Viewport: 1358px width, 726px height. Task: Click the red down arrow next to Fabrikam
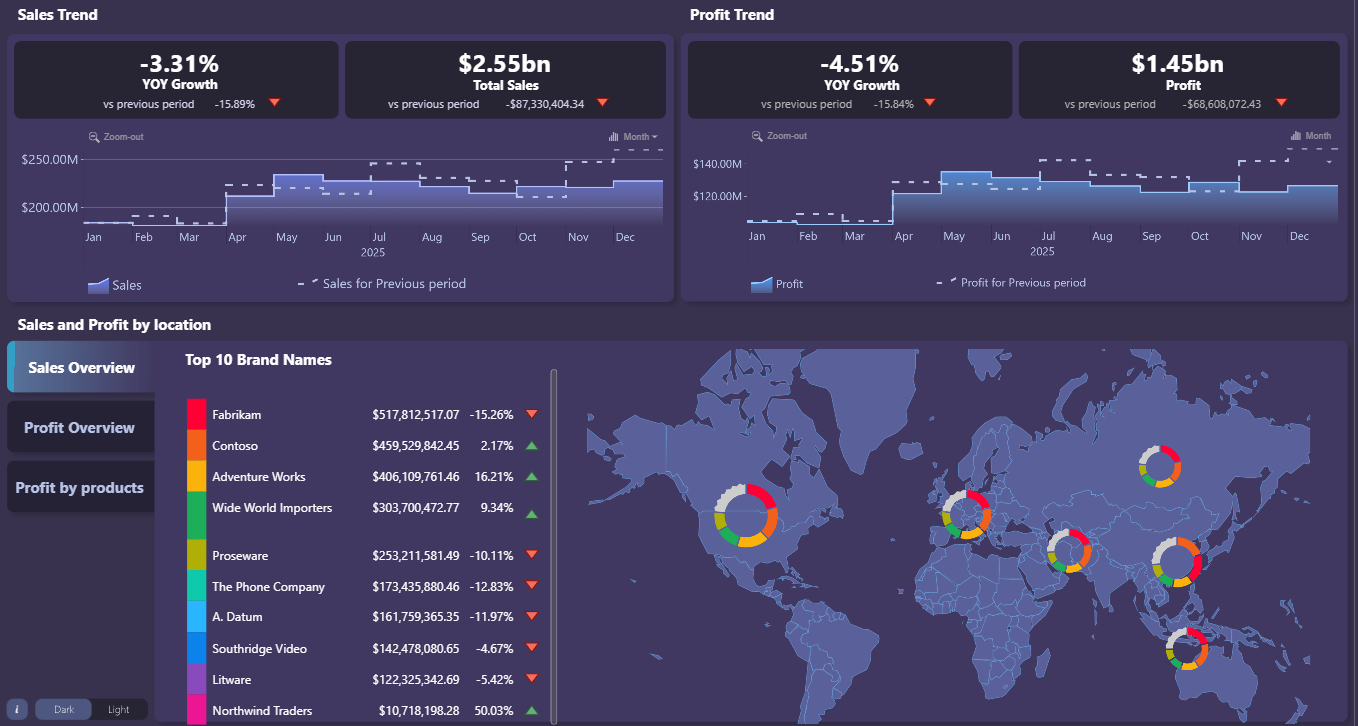click(x=531, y=414)
